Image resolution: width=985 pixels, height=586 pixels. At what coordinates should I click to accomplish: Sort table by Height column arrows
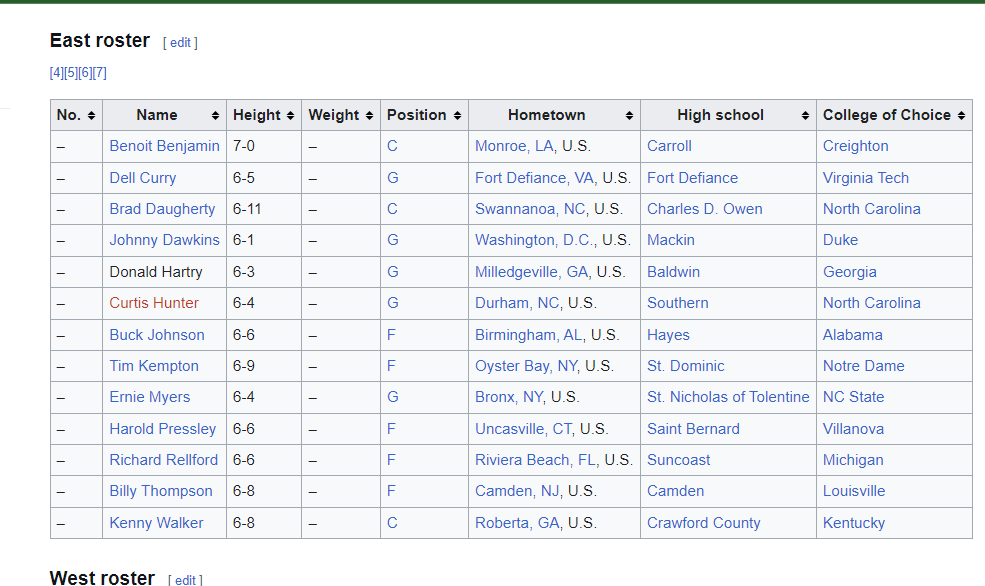[290, 116]
